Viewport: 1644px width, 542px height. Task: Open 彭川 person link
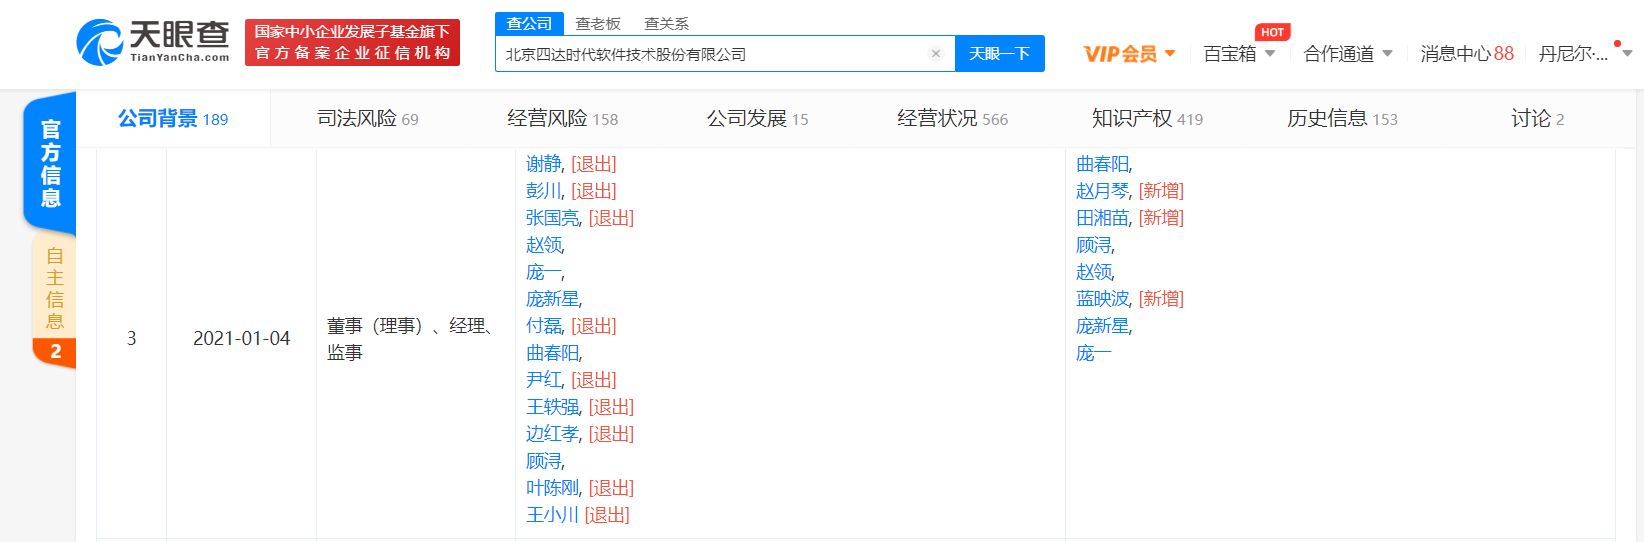coord(544,191)
